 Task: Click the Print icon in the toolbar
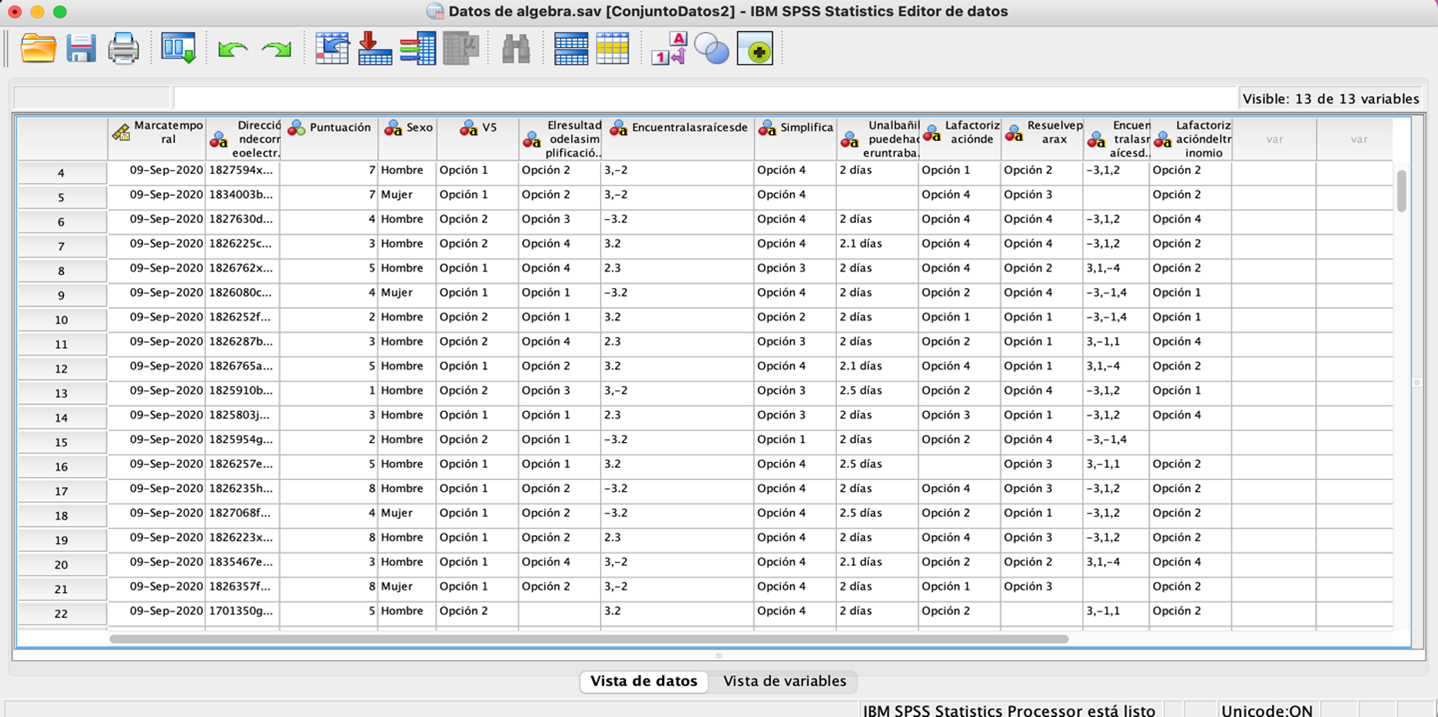[123, 48]
